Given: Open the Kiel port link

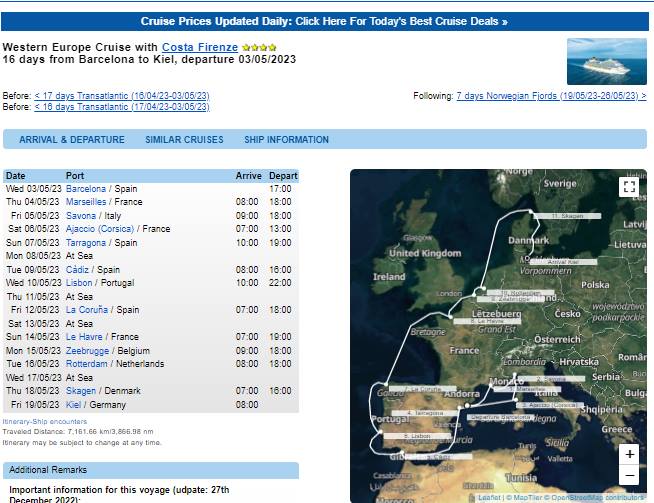Looking at the screenshot, I should pyautogui.click(x=73, y=405).
